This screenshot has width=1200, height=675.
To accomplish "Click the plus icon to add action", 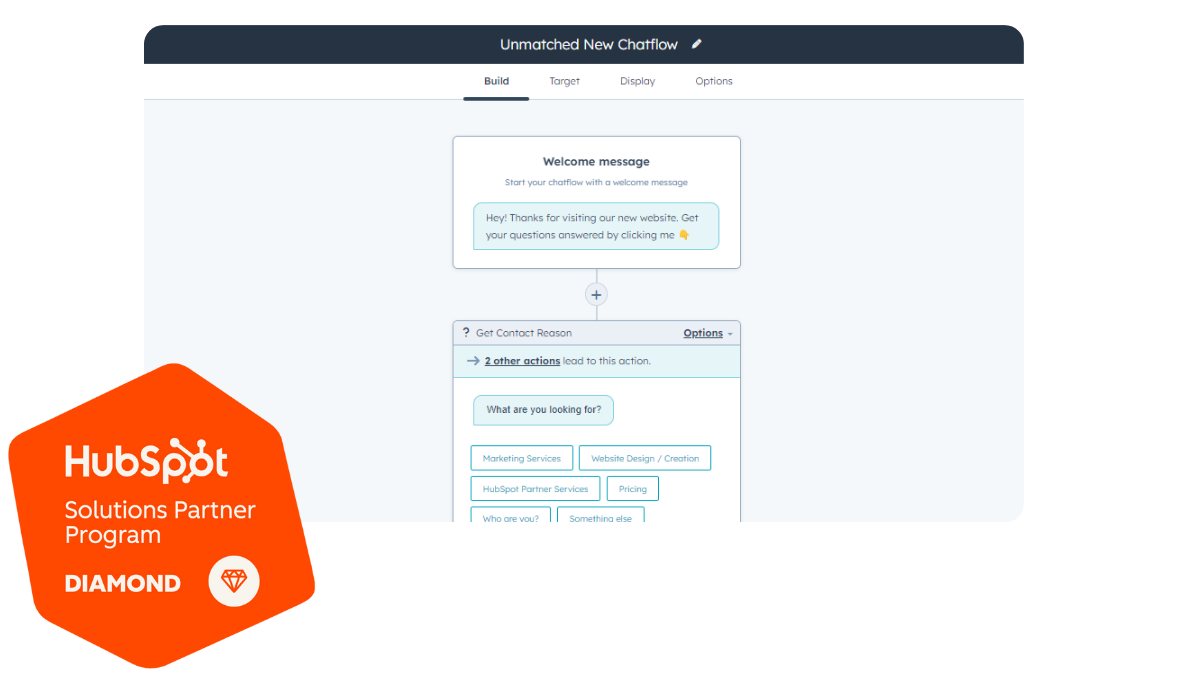I will pos(596,295).
